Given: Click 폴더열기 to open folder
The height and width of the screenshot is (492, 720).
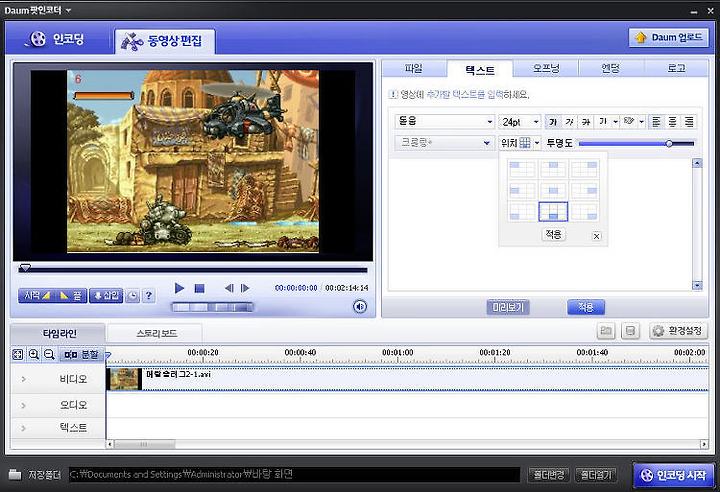Looking at the screenshot, I should tap(596, 475).
